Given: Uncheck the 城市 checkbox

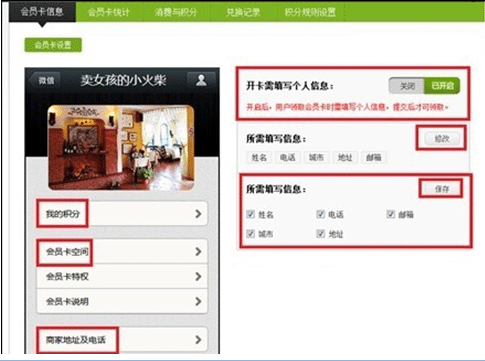Looking at the screenshot, I should click(250, 234).
